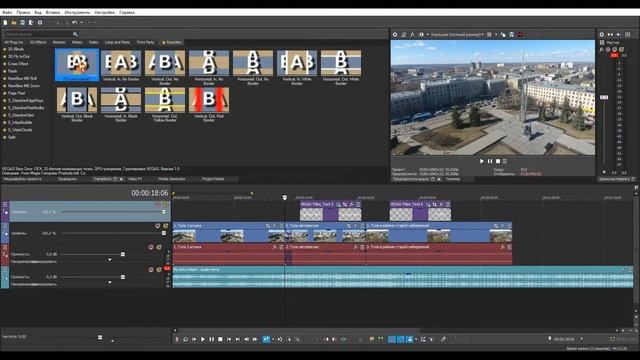Toggle snapping in the bottom toolbar
The height and width of the screenshot is (360, 640).
392,339
